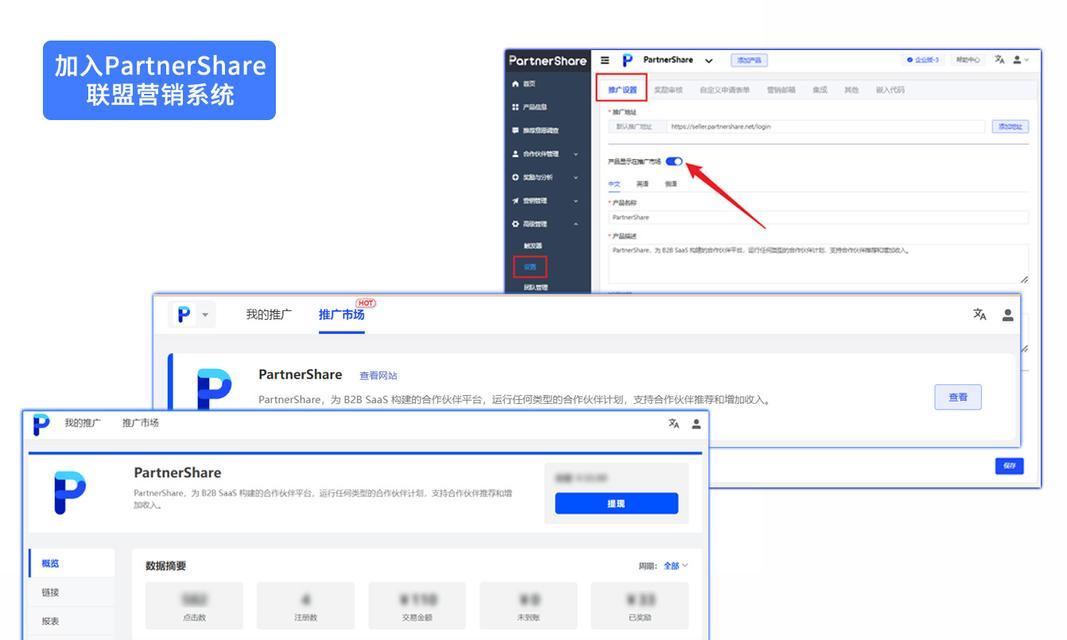Open the 团队管理 submenu item in sidebar
Viewport: 1067px width, 640px height.
(x=536, y=287)
